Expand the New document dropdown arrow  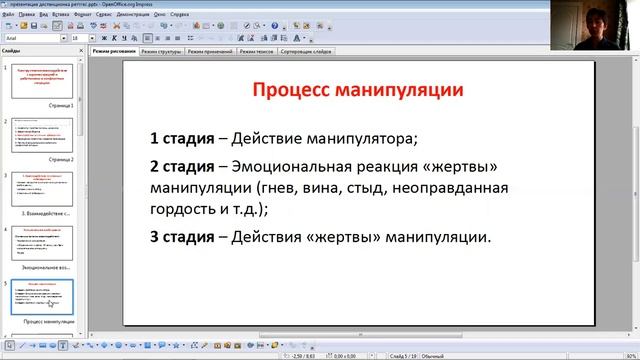coord(17,26)
